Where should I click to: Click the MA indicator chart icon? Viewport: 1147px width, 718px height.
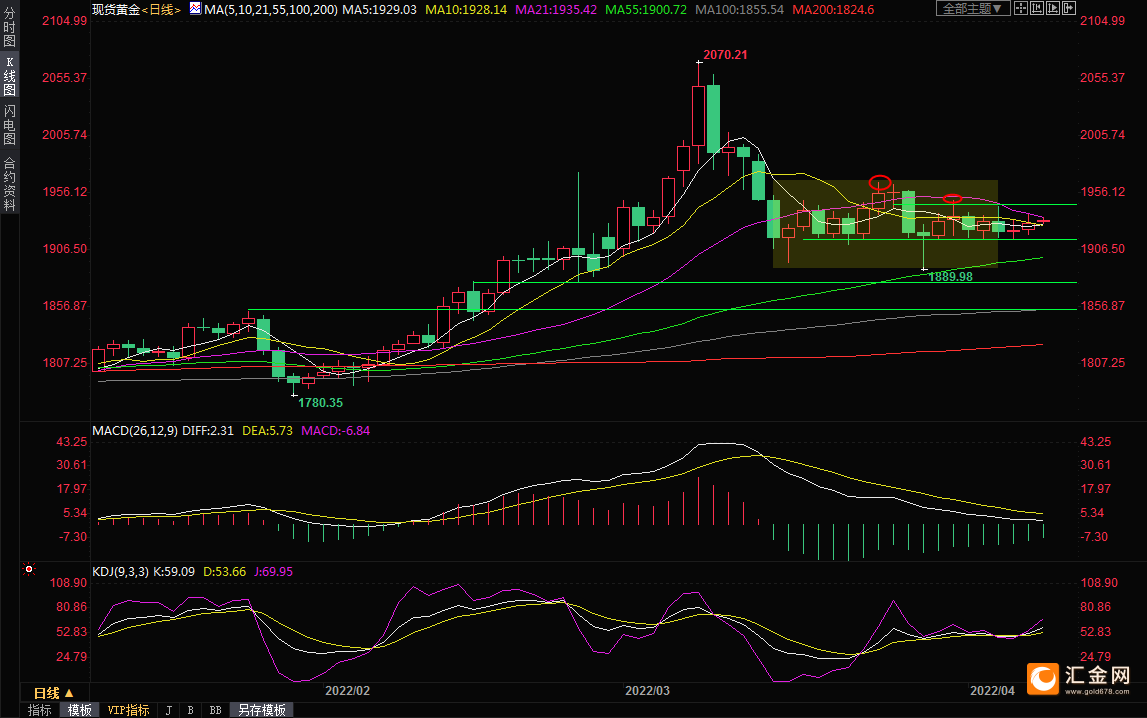point(193,9)
